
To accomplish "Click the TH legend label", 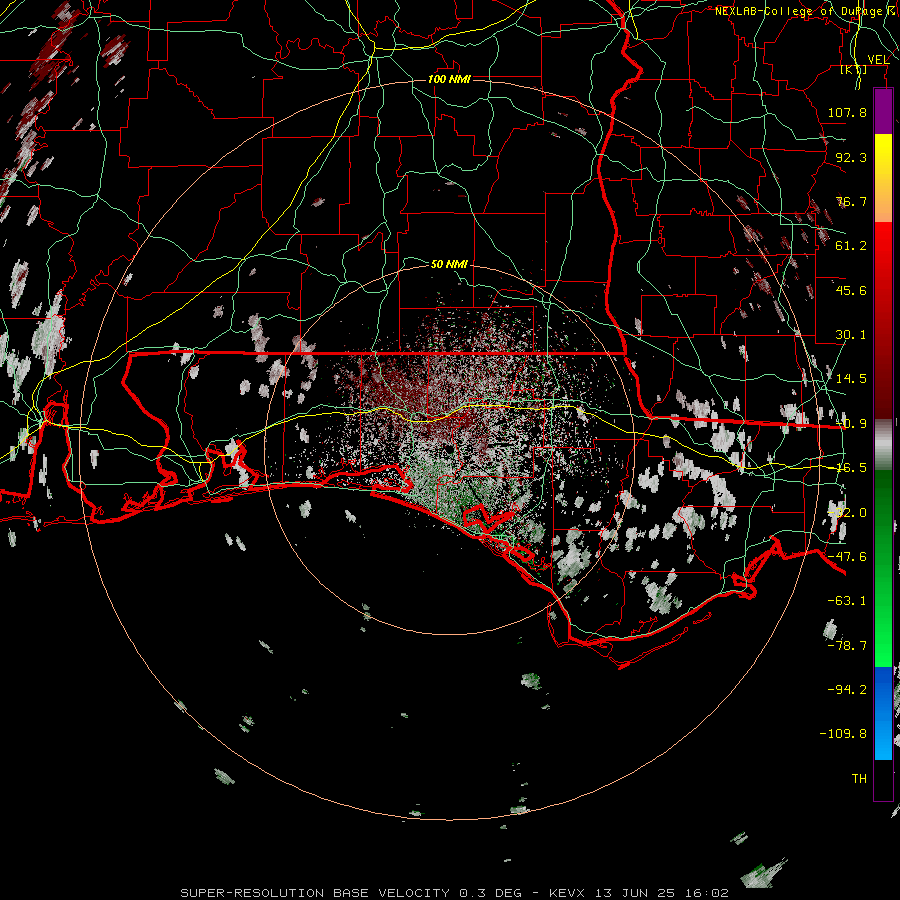I will 859,779.
